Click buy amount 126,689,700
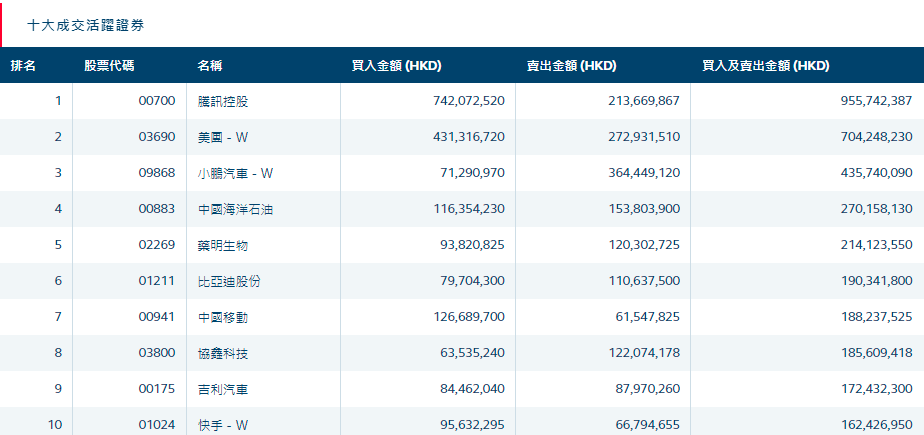Viewport: 924px width, 435px height. click(468, 317)
